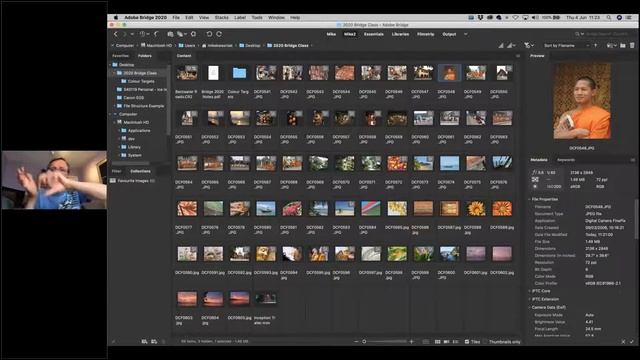This screenshot has width=640, height=360.
Task: Expand the System folder in tree
Action: tap(119, 155)
